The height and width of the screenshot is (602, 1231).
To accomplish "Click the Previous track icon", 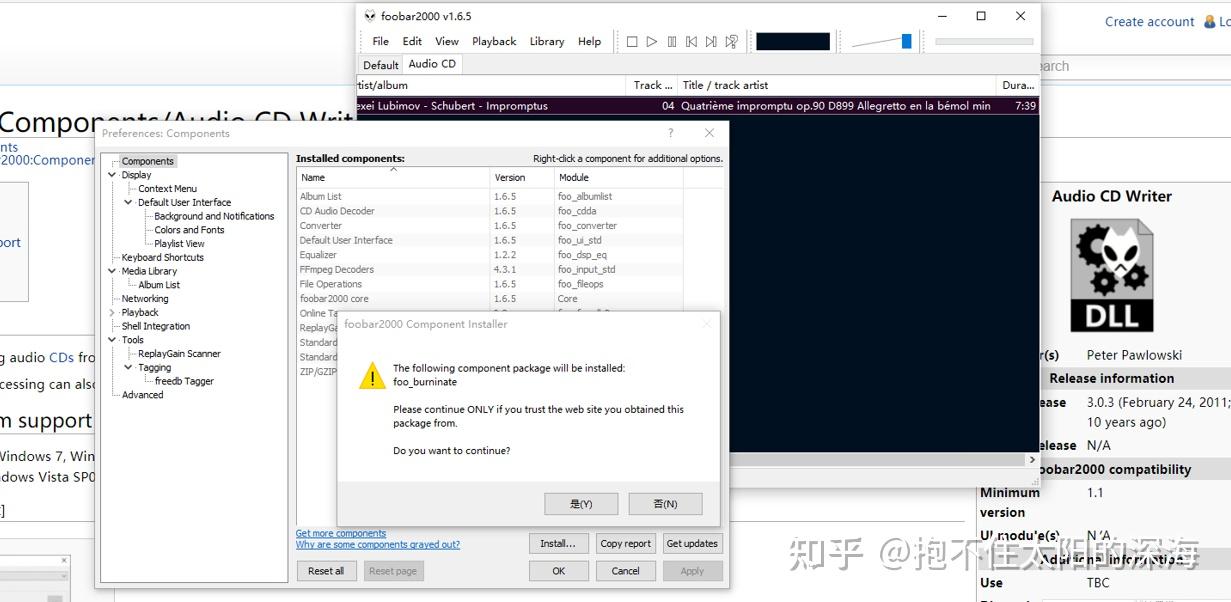I will (x=691, y=41).
